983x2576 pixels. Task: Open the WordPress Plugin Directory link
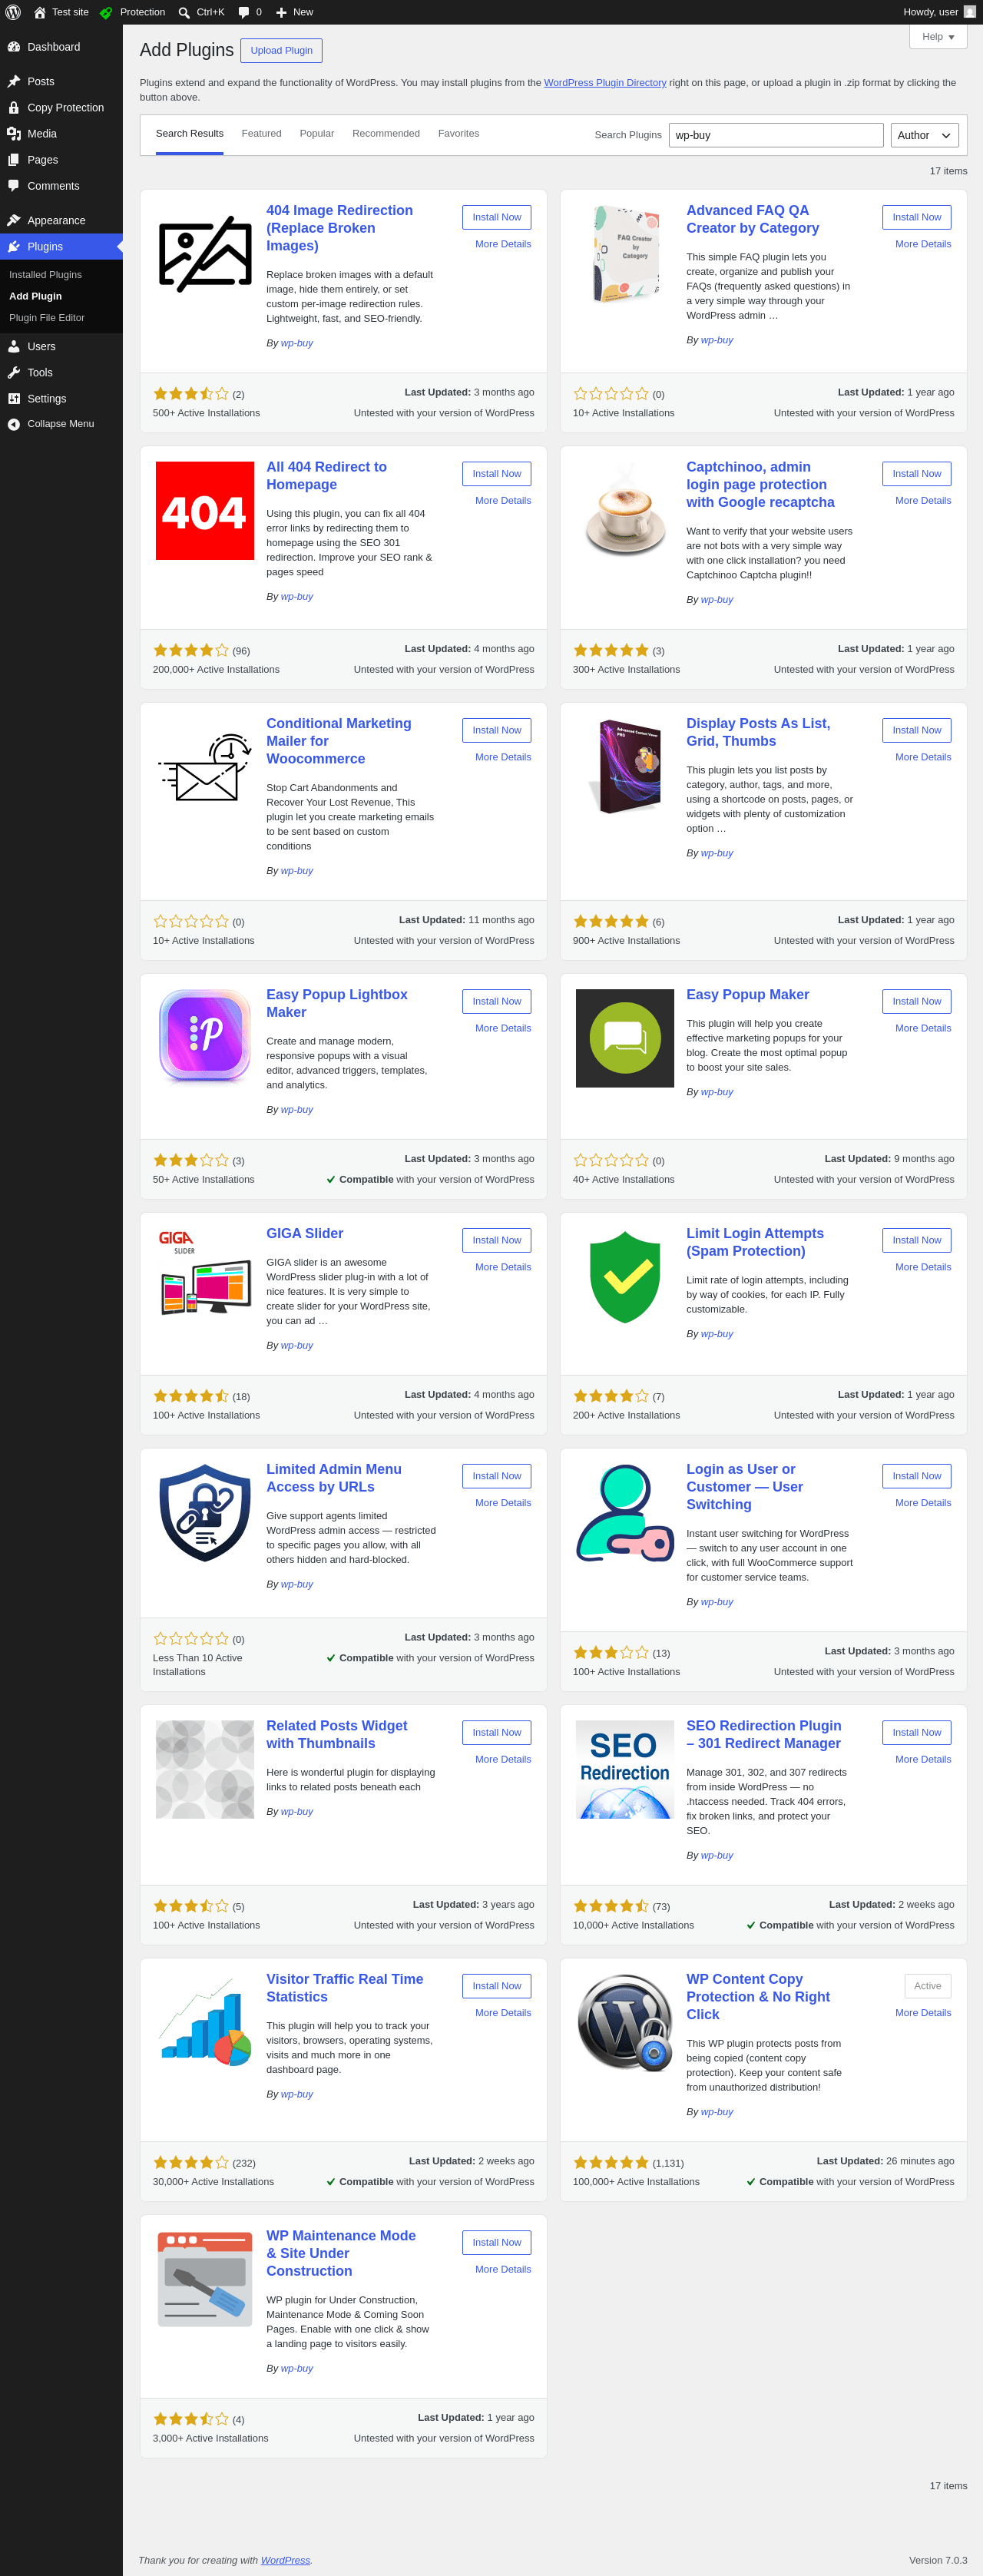click(x=605, y=83)
